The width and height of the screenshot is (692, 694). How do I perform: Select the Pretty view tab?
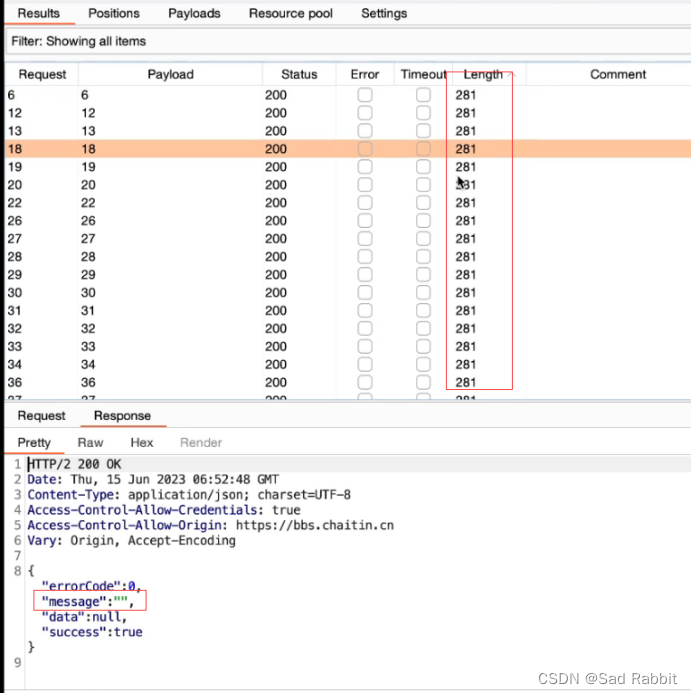34,443
